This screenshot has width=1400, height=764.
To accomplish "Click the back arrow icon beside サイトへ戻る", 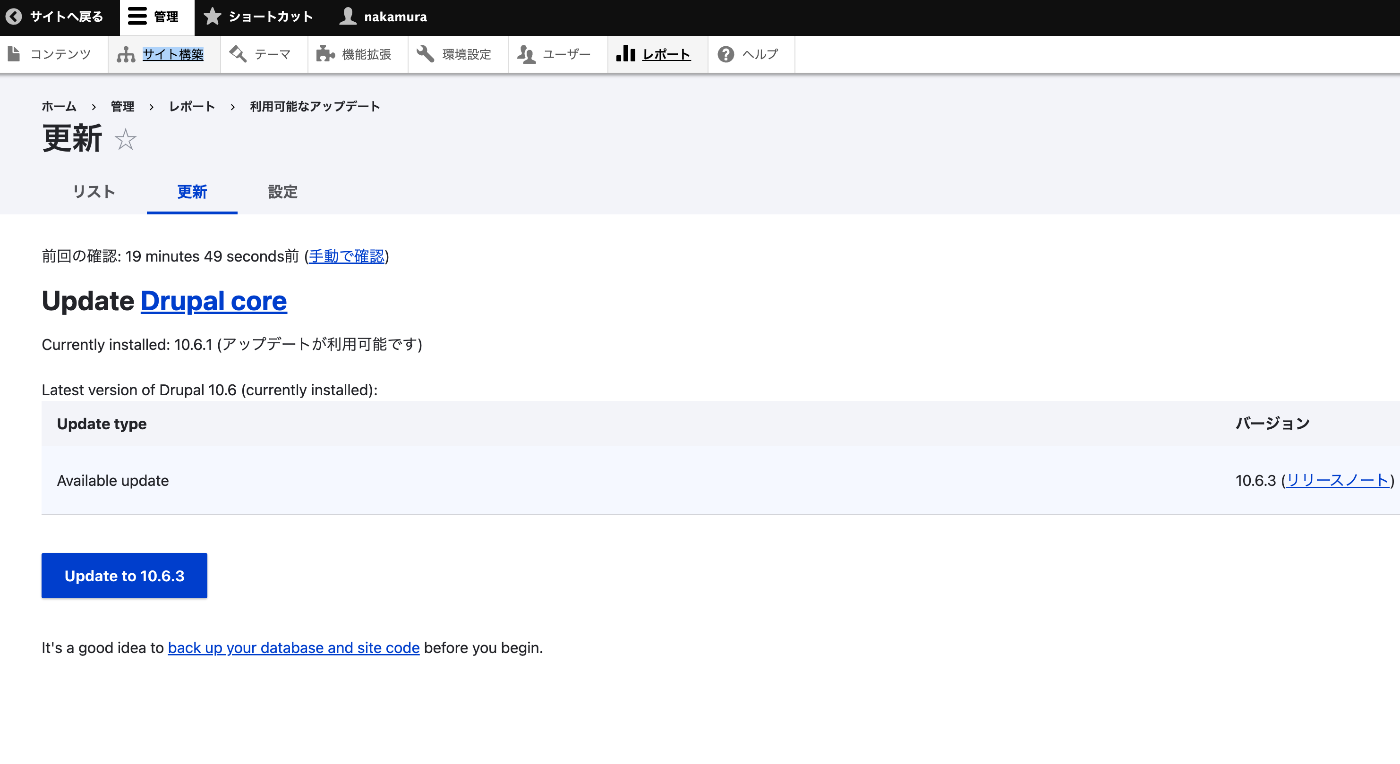I will (x=14, y=17).
